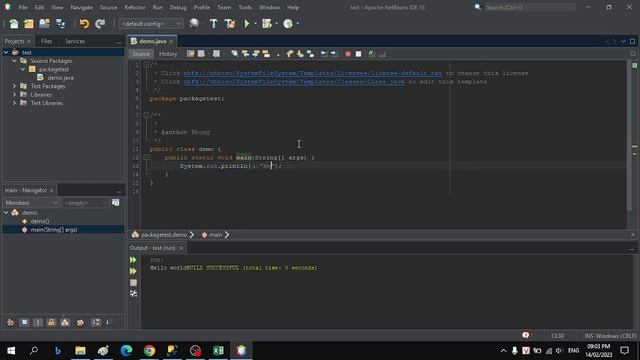640x360 pixels.
Task: Open the Tools menu
Action: click(x=245, y=7)
